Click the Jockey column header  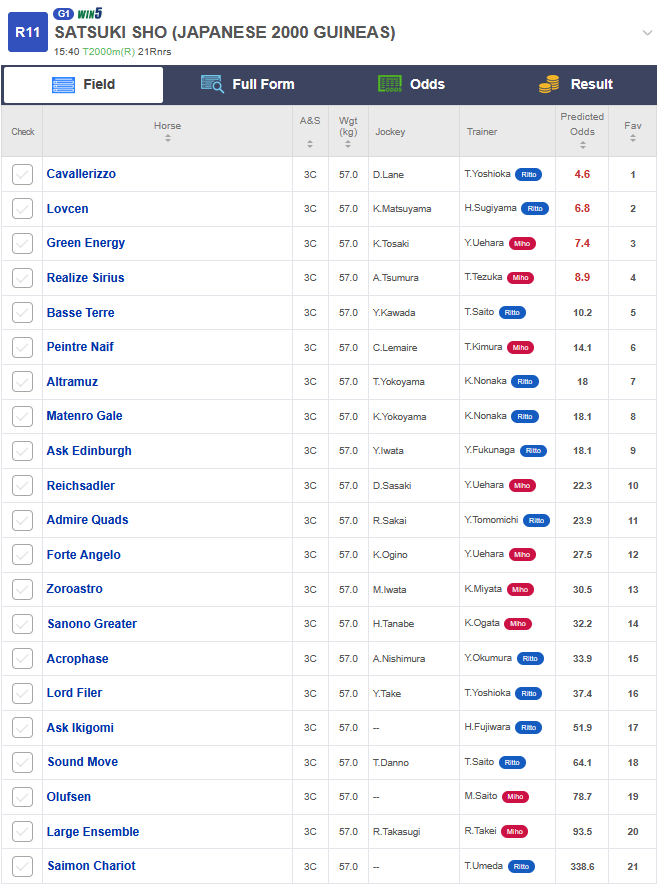coord(390,132)
